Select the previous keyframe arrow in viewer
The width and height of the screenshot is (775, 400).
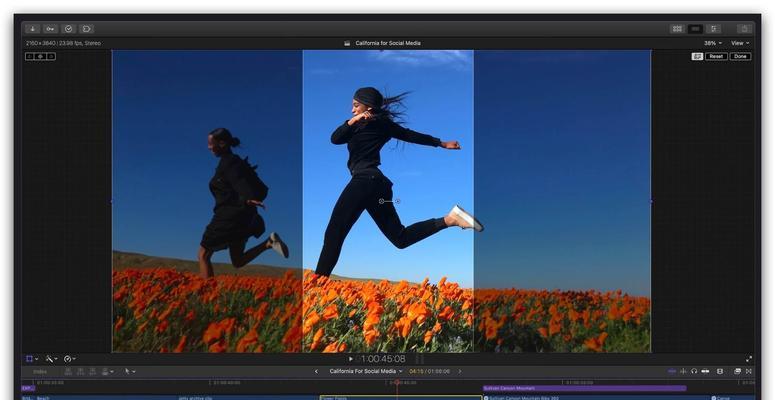[30, 56]
